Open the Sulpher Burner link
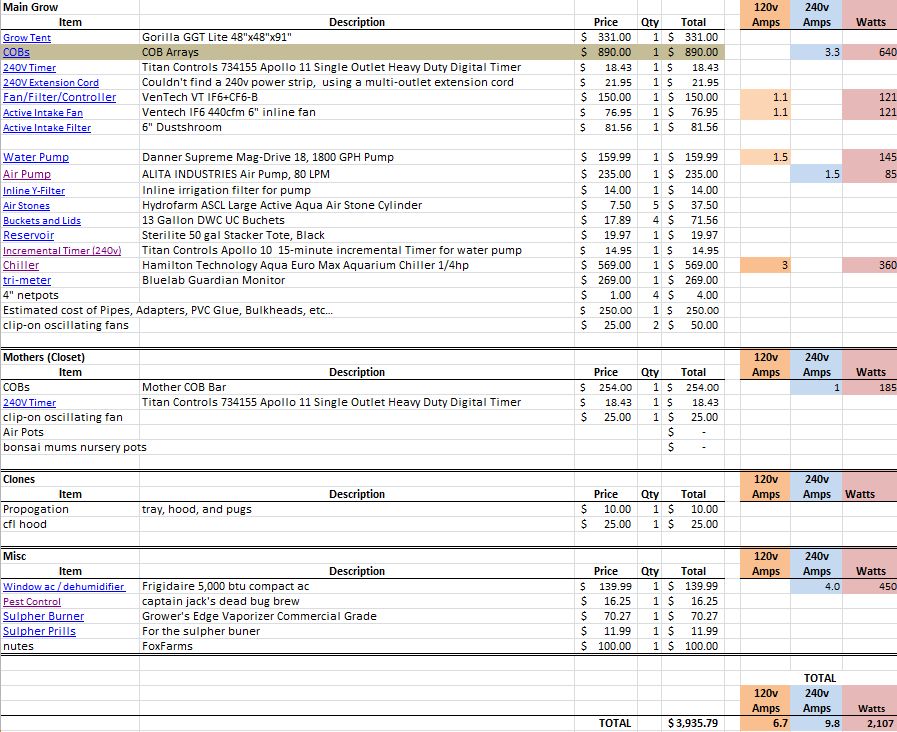Viewport: 897px width, 732px height. click(x=43, y=616)
